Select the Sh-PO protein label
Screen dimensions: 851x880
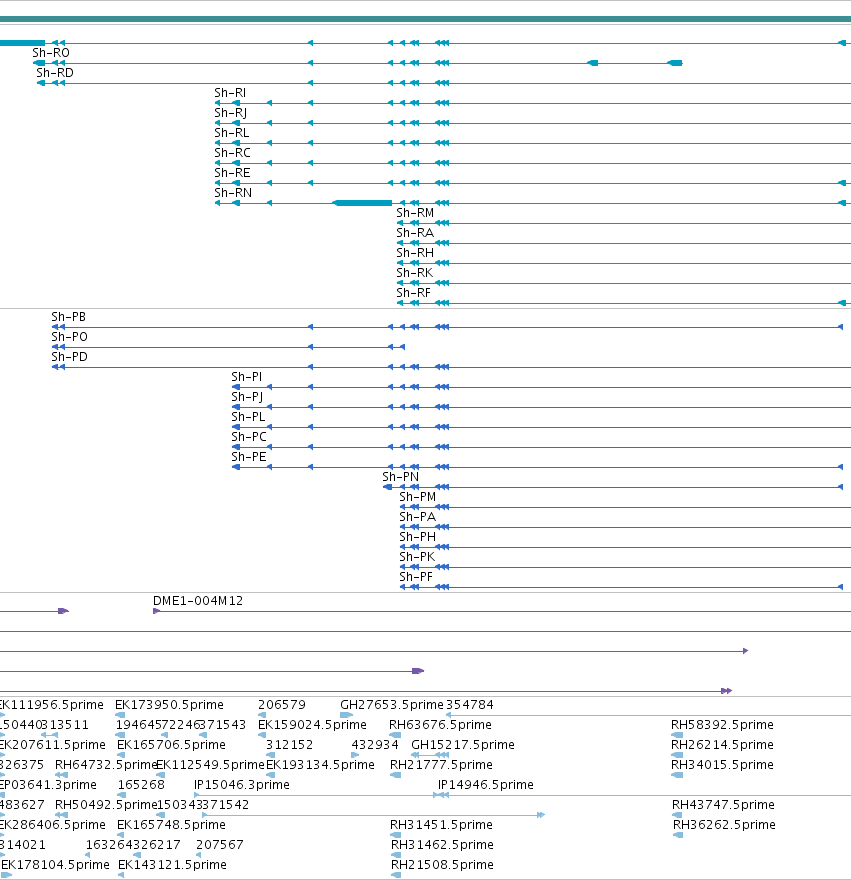point(70,337)
